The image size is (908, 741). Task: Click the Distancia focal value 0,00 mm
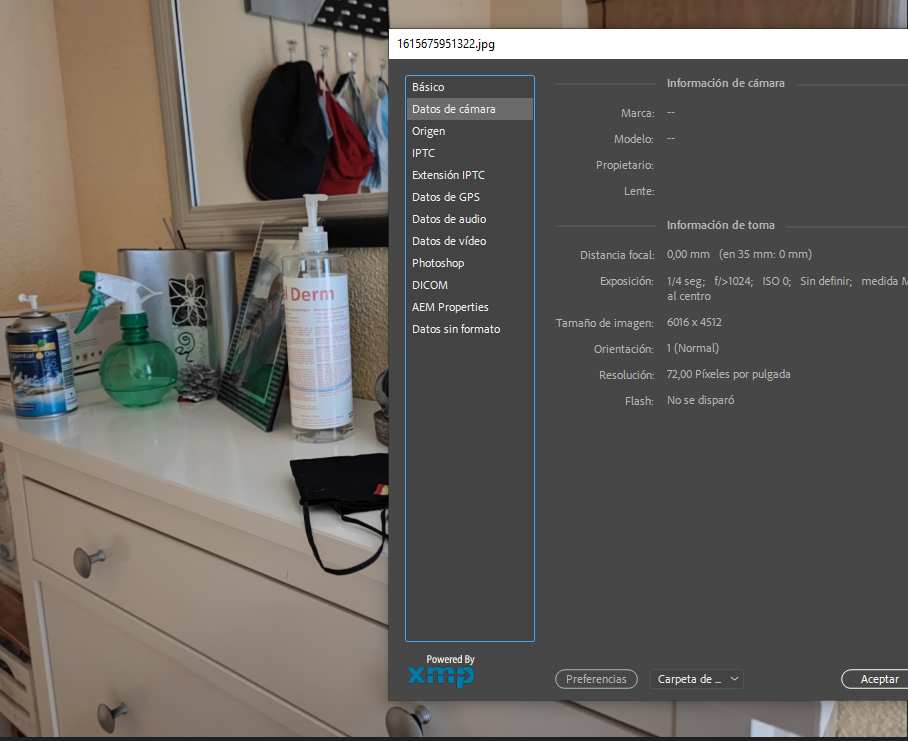[x=688, y=254]
